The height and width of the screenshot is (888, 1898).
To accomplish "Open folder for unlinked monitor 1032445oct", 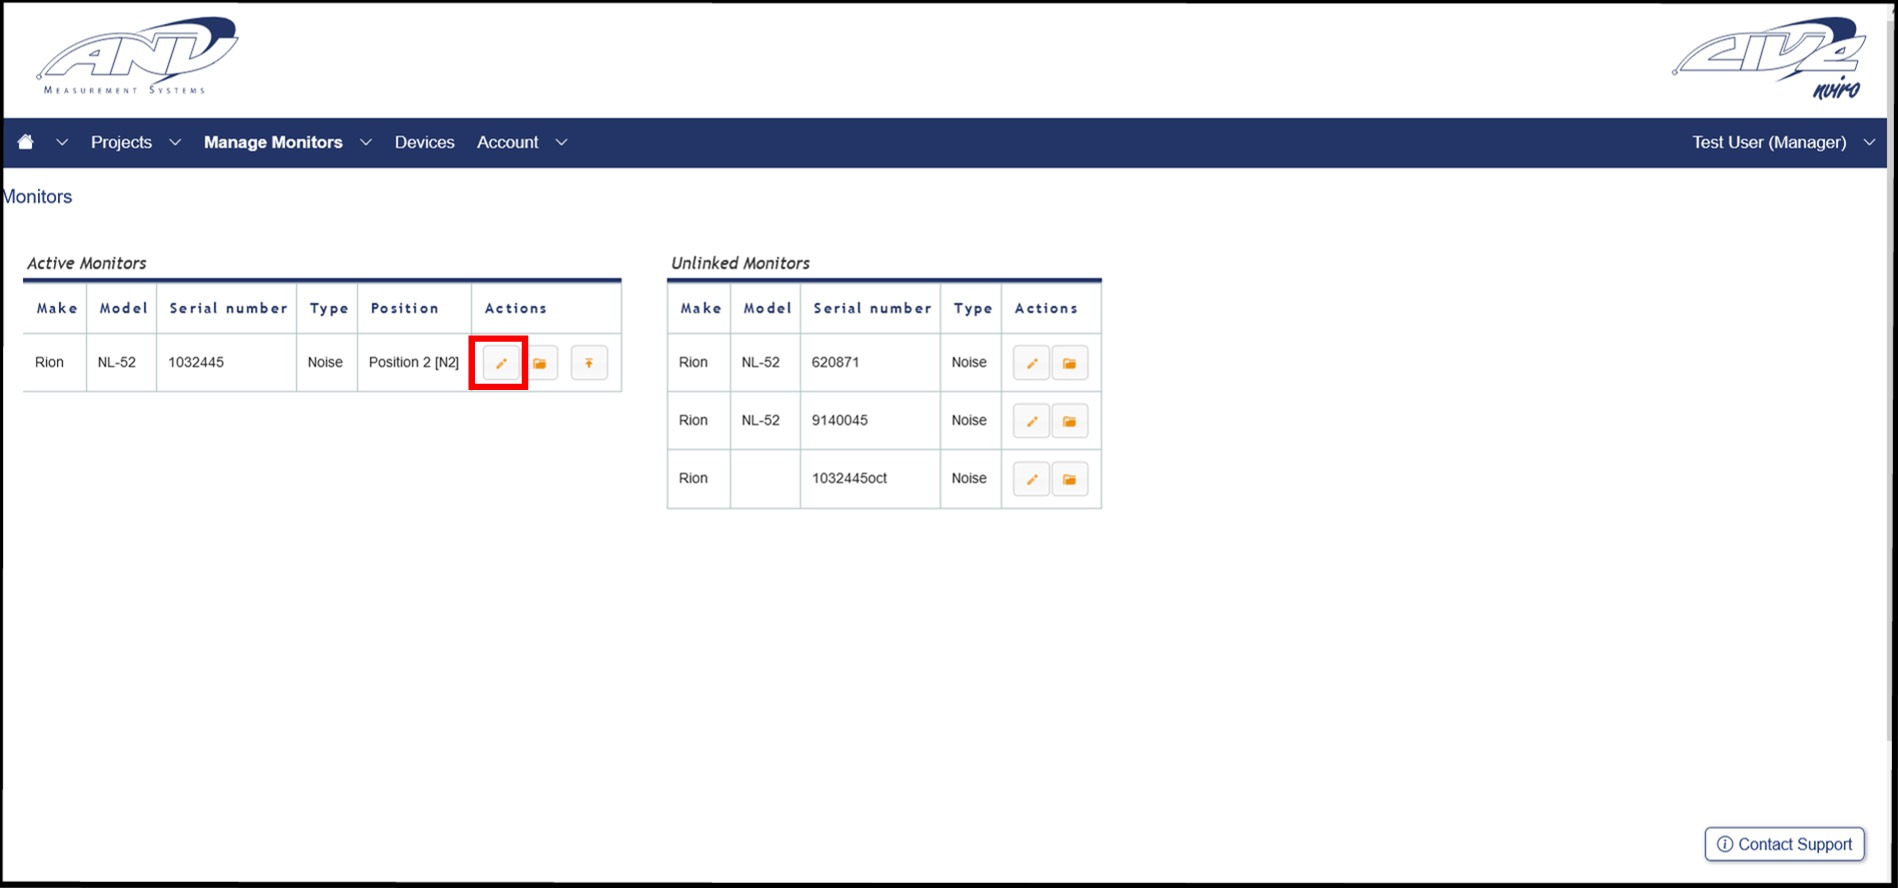I will click(1070, 479).
